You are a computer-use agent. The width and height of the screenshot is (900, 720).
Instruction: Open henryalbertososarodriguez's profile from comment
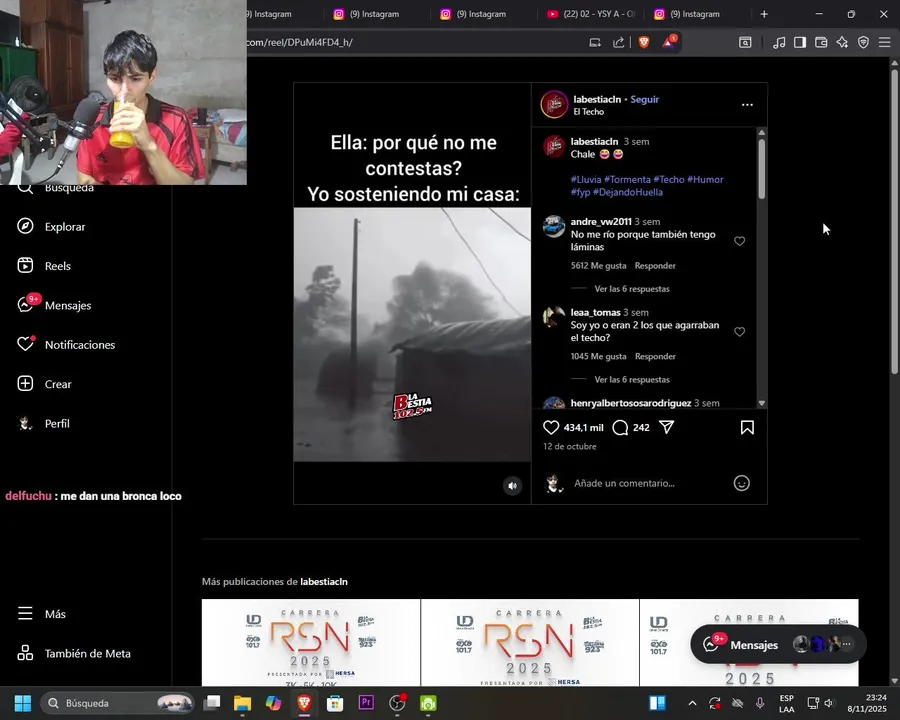[x=631, y=403]
